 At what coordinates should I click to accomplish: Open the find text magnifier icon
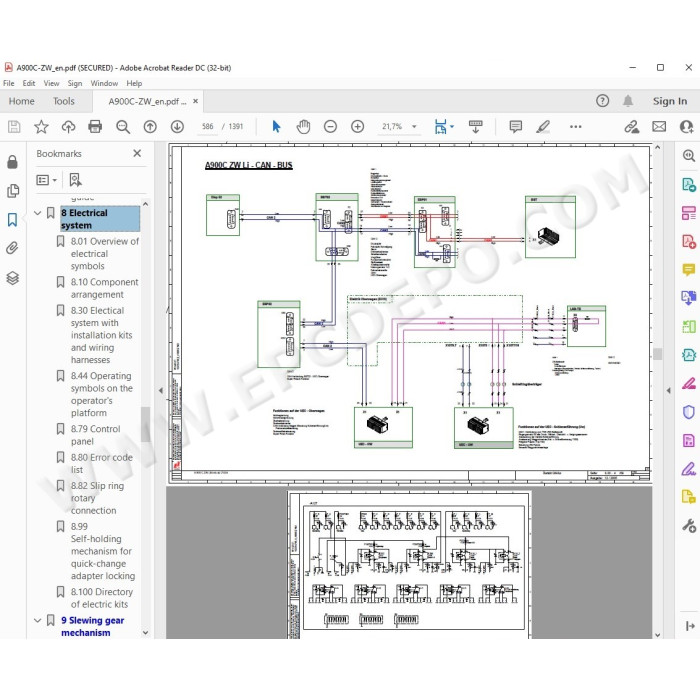123,127
